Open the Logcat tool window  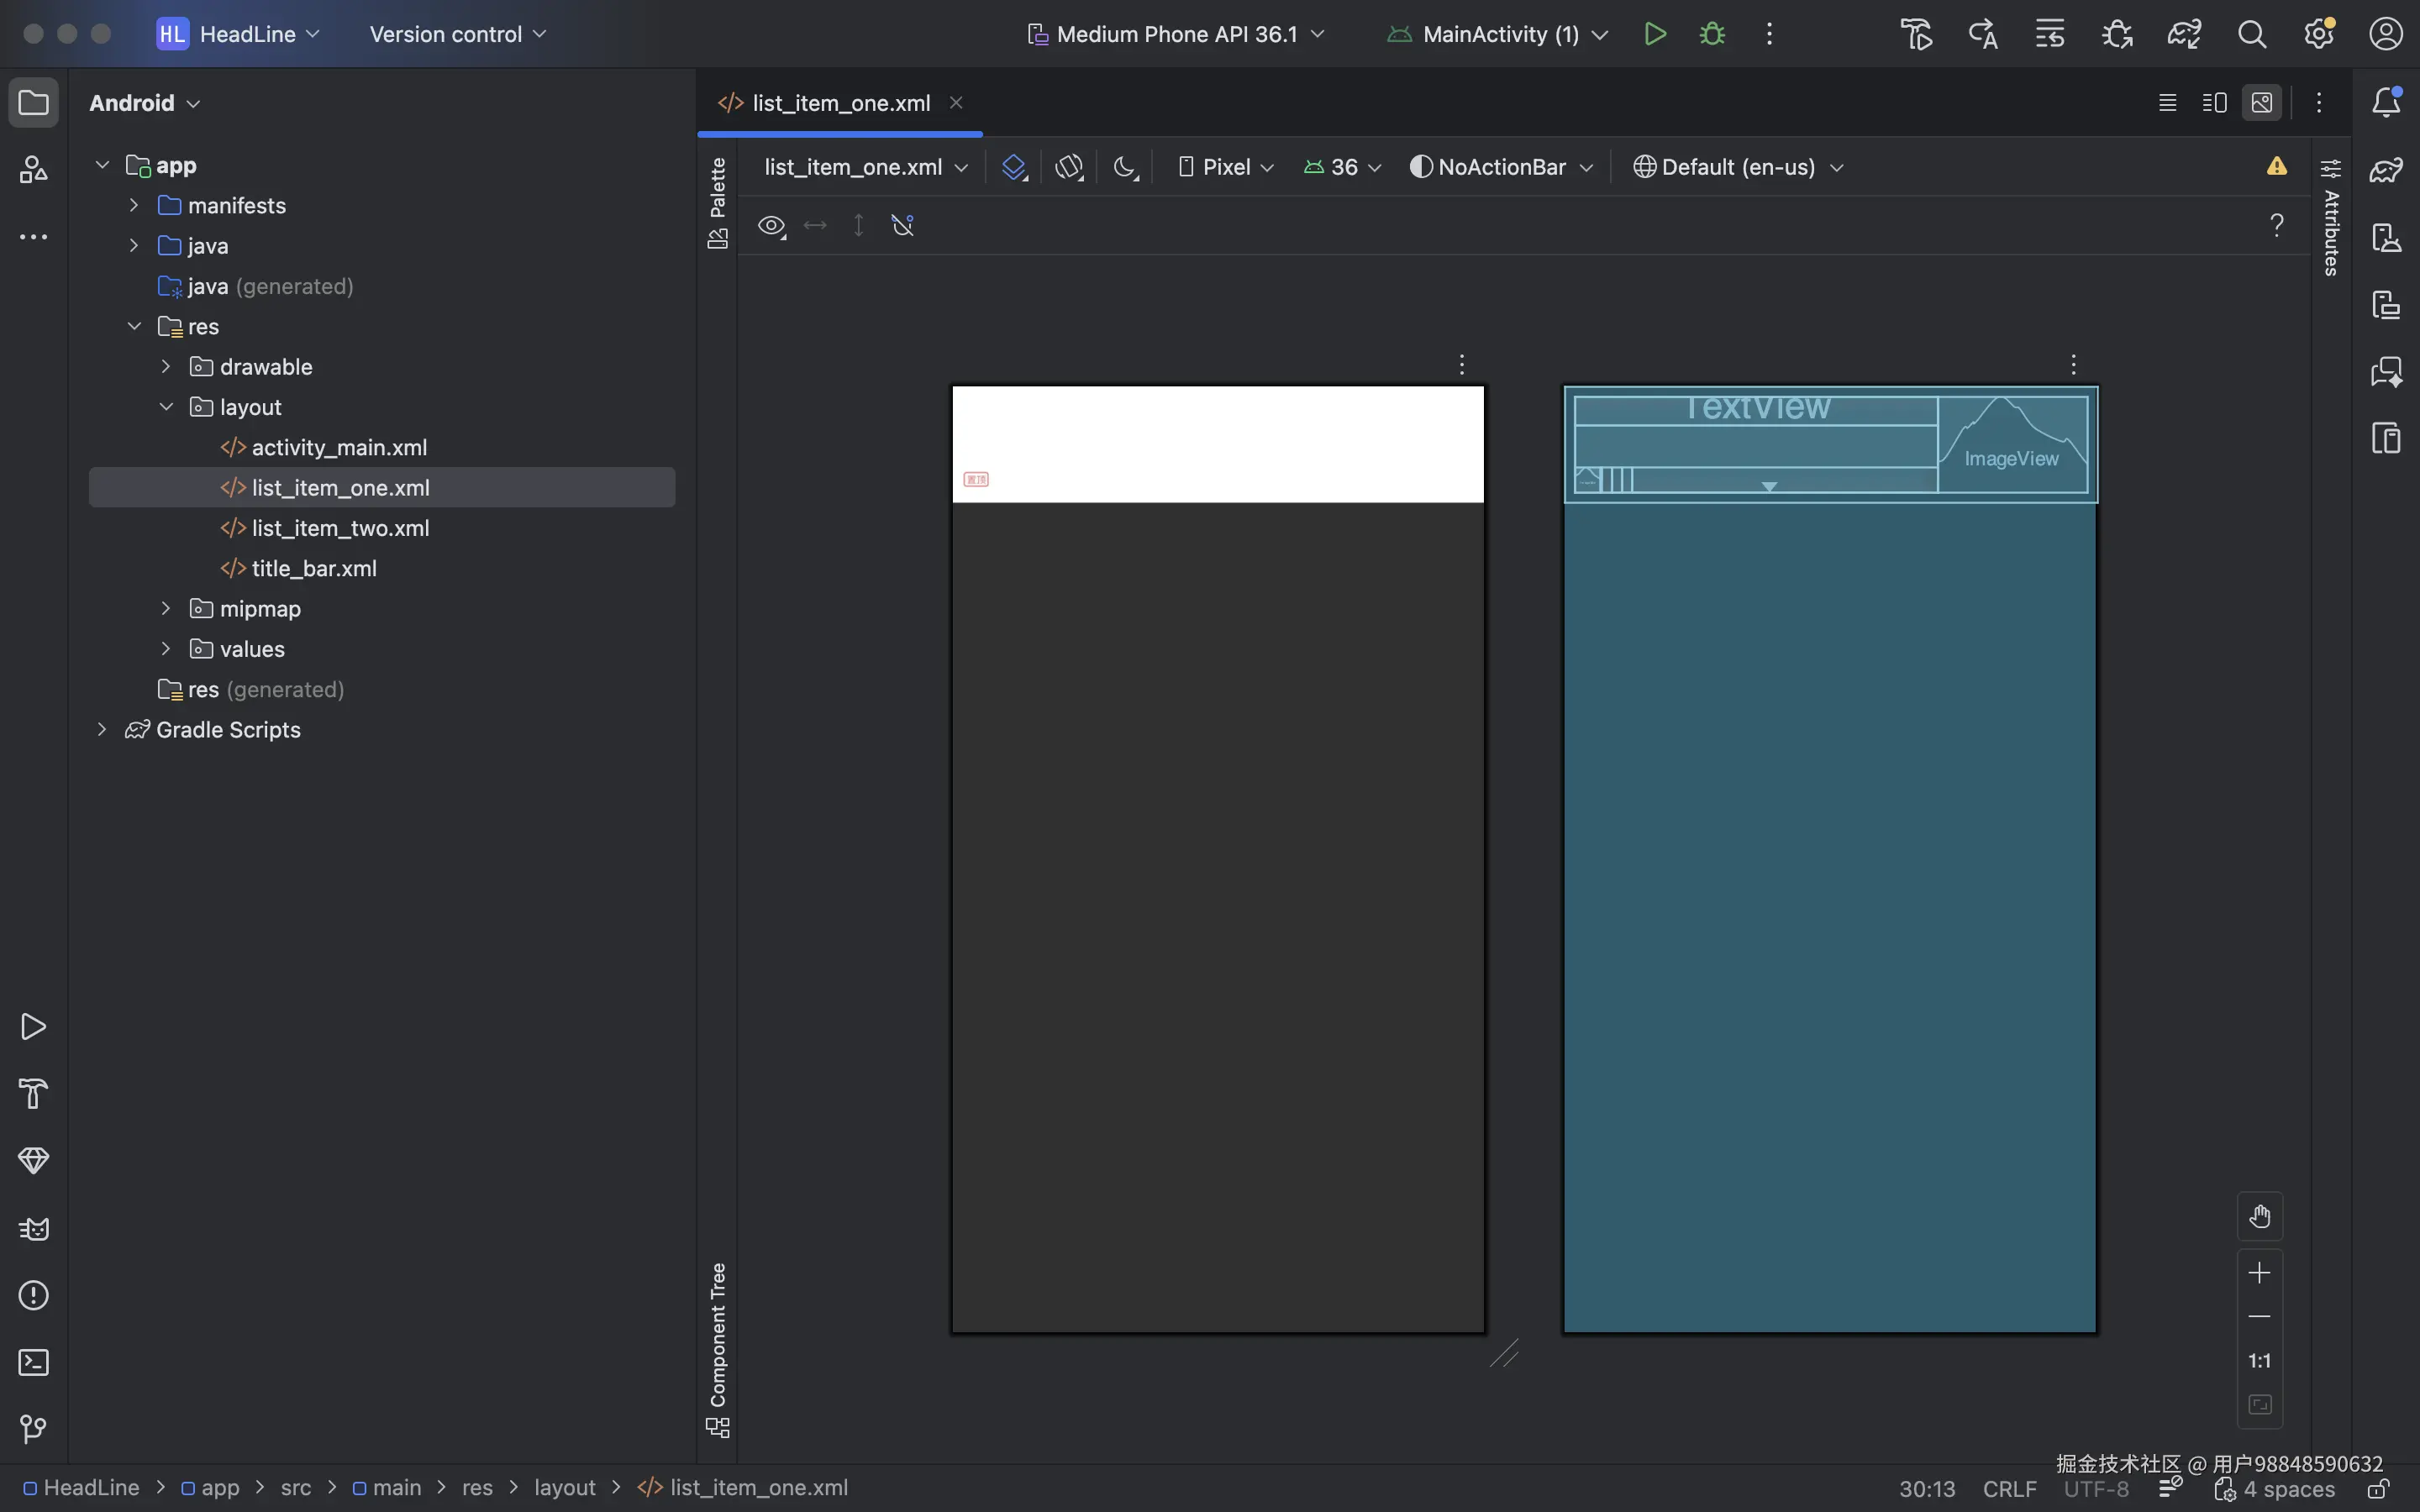33,1228
